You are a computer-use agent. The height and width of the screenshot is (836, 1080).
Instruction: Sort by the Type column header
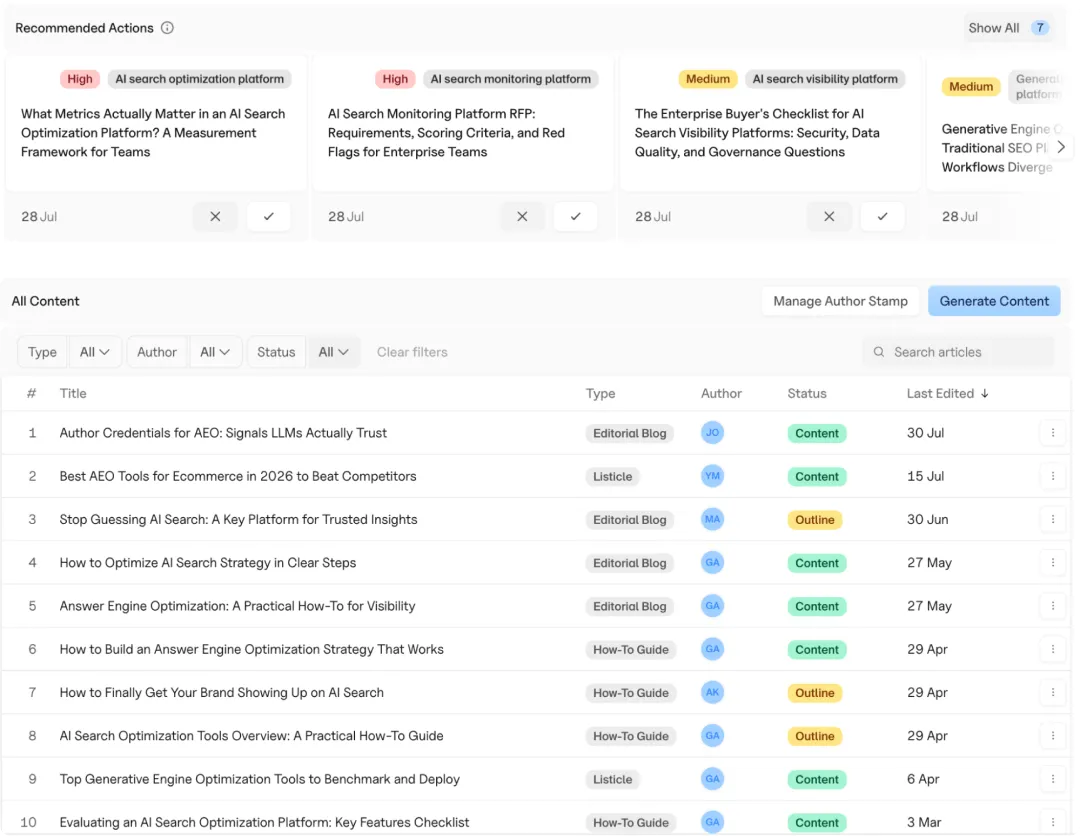pos(601,393)
